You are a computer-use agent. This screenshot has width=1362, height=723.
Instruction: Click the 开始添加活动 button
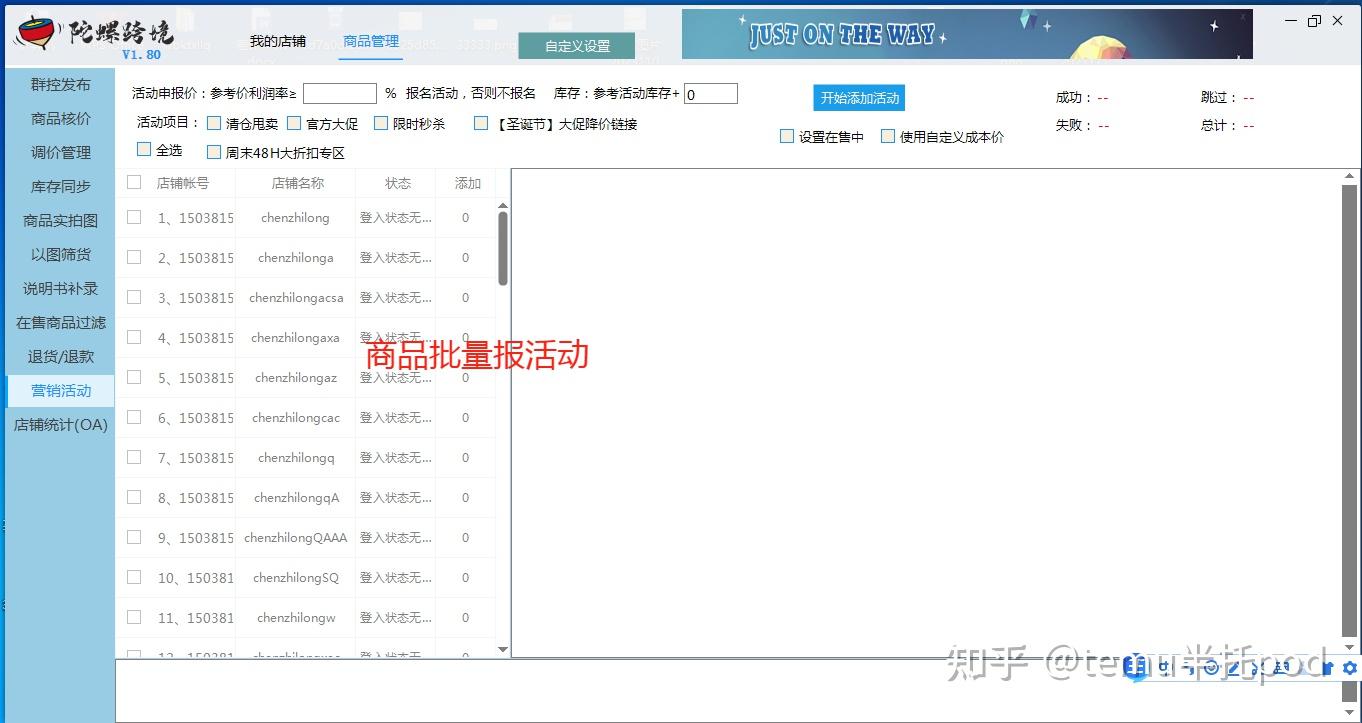click(x=858, y=98)
